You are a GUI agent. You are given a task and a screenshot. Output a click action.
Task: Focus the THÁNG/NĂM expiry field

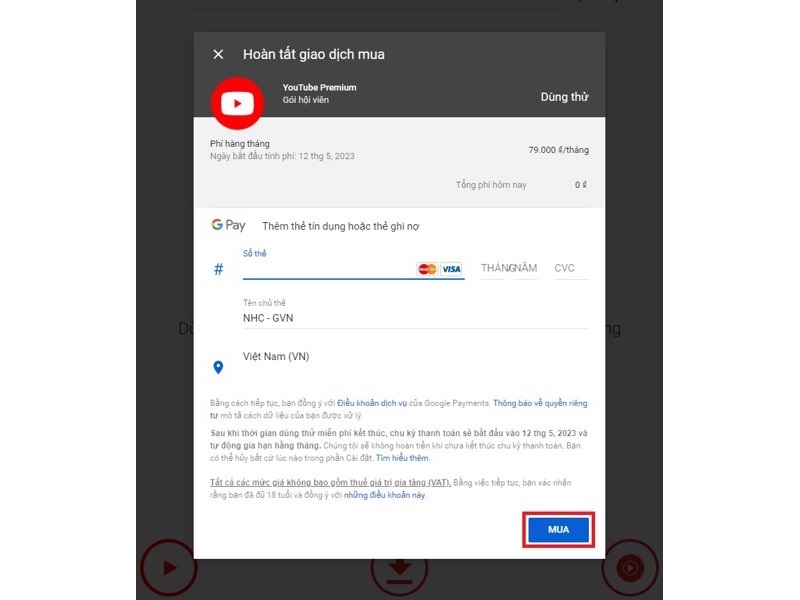509,268
